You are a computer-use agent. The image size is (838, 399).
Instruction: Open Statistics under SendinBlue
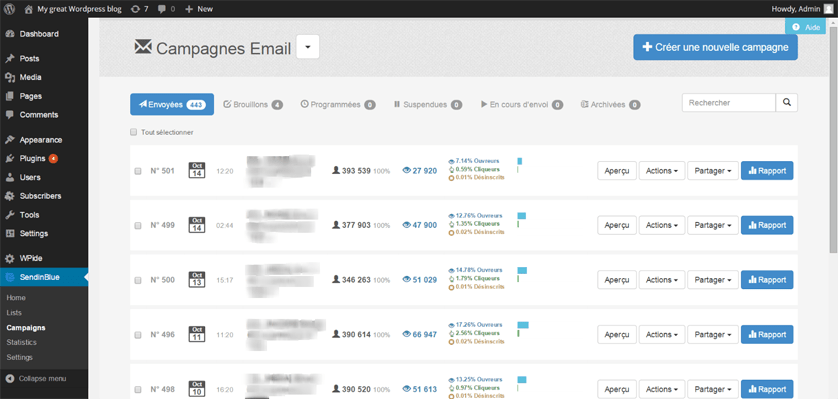pos(21,342)
